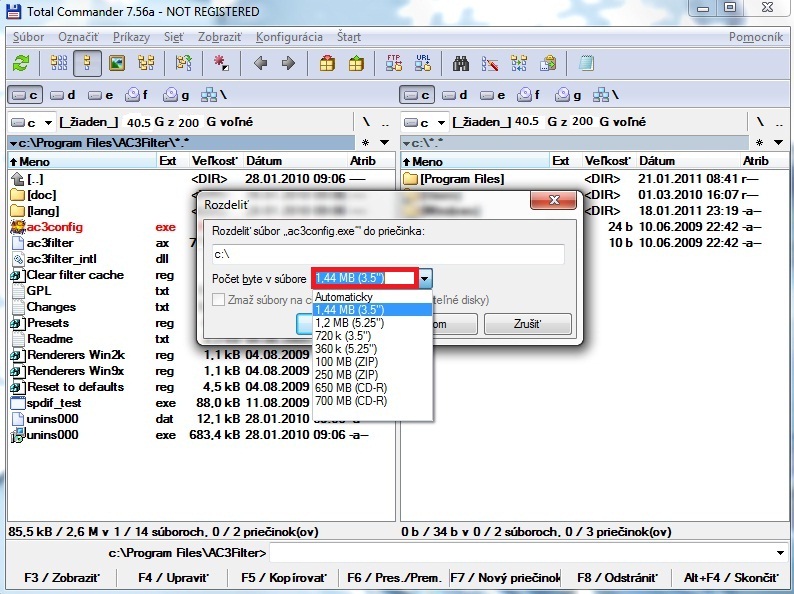Open the directory tree view icon
The height and width of the screenshot is (594, 794).
[x=146, y=63]
